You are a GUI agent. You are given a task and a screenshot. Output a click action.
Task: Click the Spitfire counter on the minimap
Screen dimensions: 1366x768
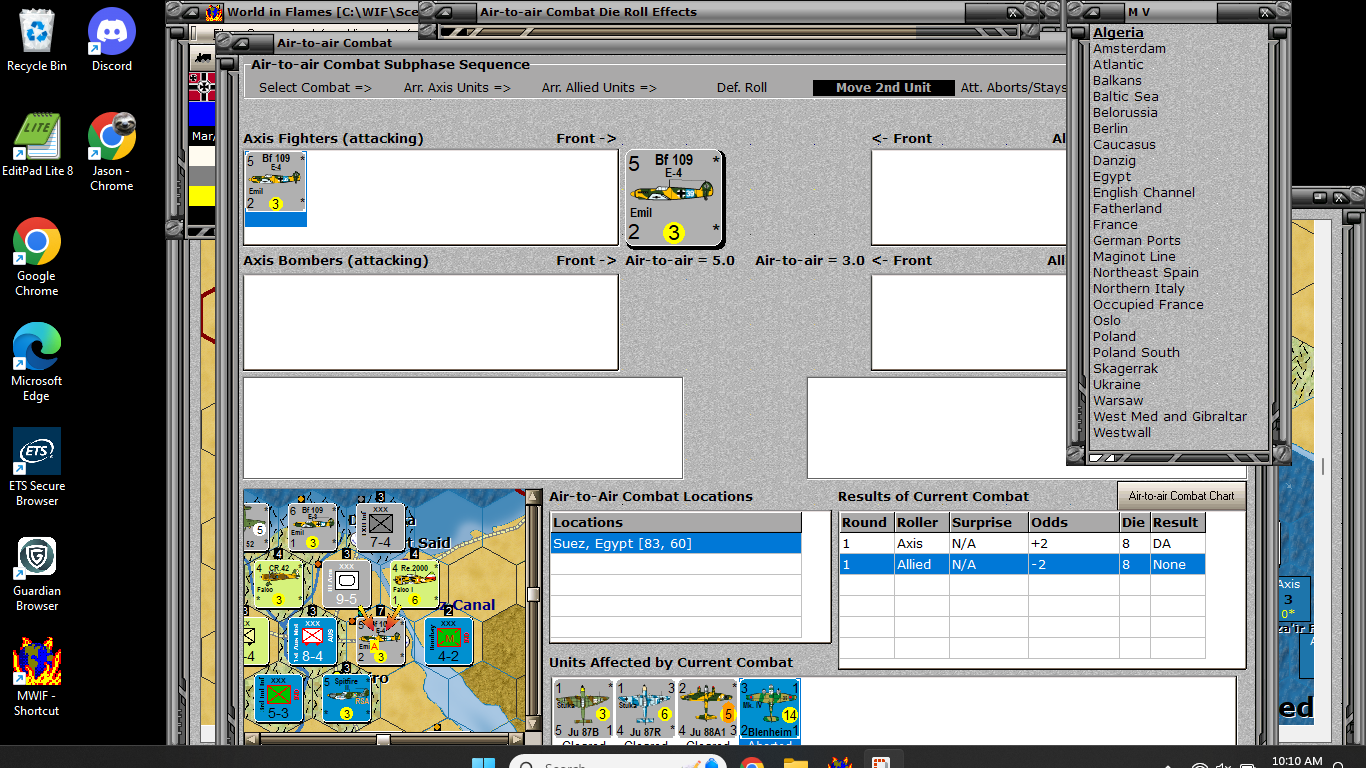347,698
